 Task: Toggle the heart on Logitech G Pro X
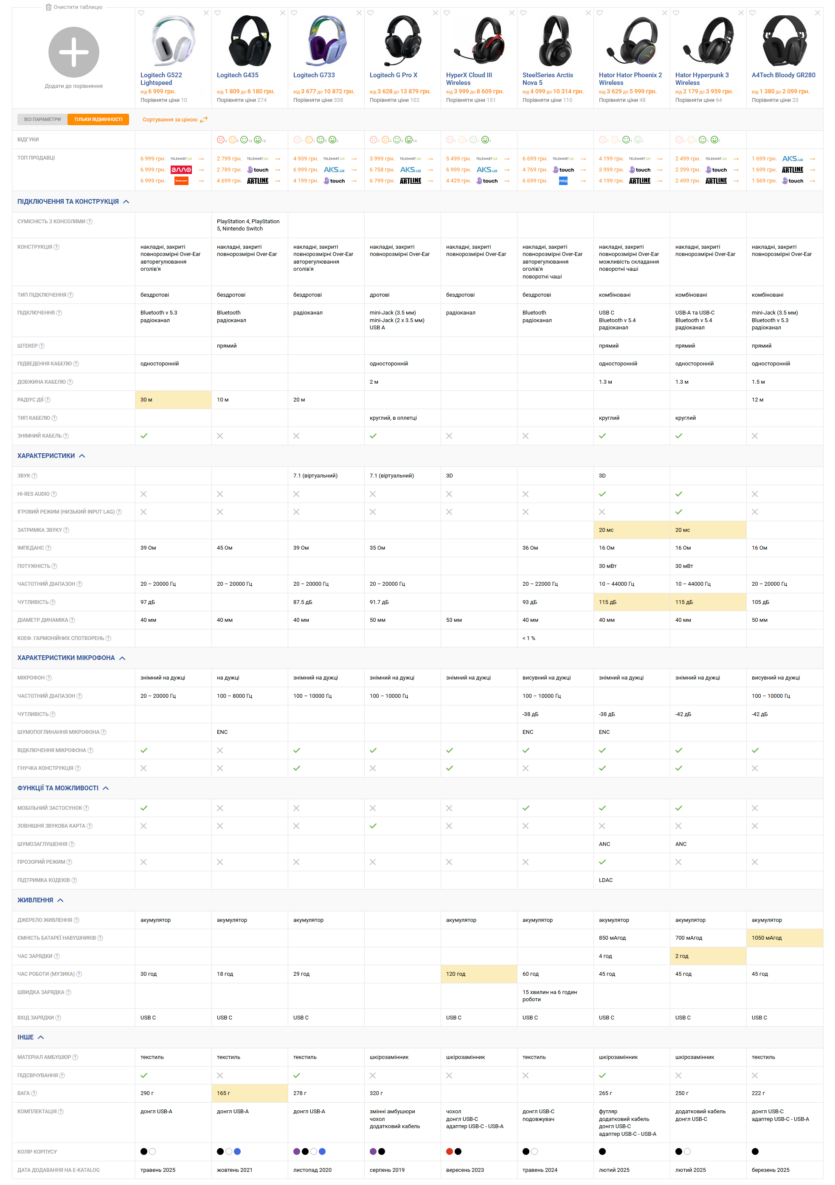point(370,13)
